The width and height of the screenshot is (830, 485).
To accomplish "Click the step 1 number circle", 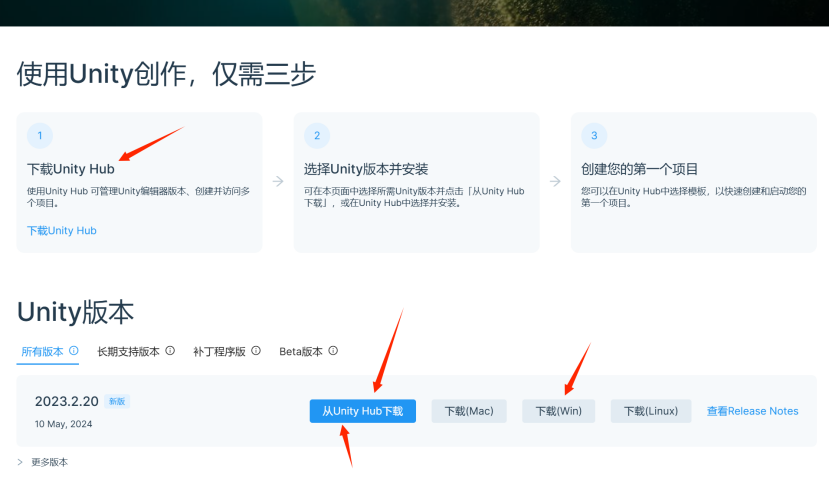I will click(x=40, y=136).
